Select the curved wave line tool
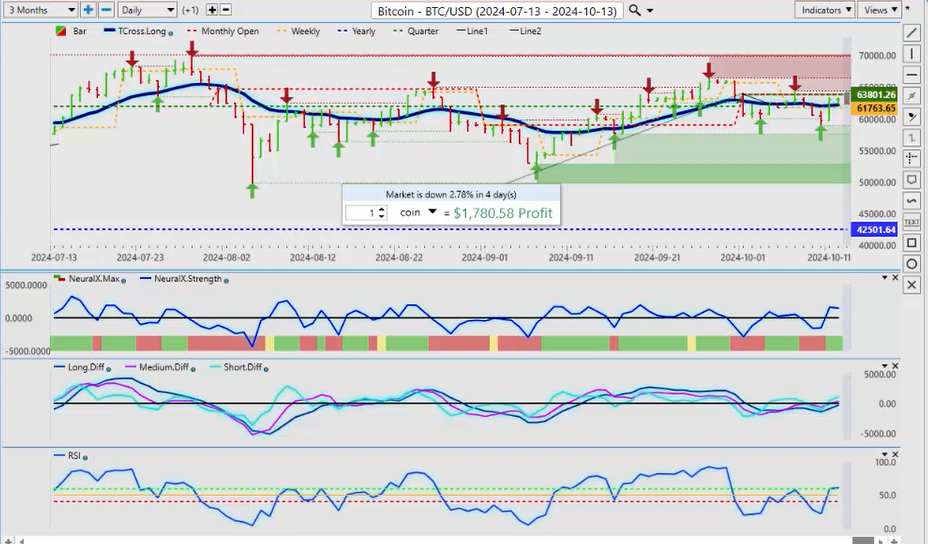This screenshot has height=544, width=928. [x=911, y=201]
